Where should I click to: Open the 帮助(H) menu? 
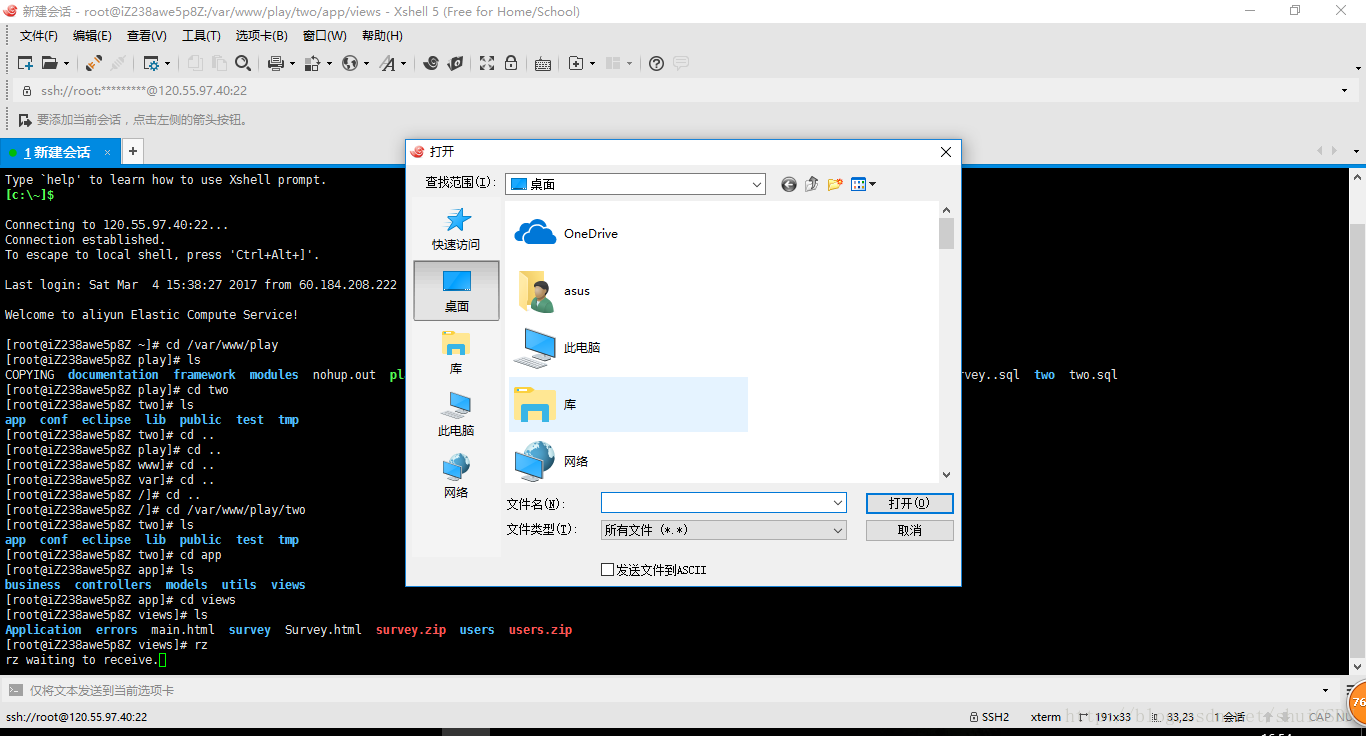382,36
